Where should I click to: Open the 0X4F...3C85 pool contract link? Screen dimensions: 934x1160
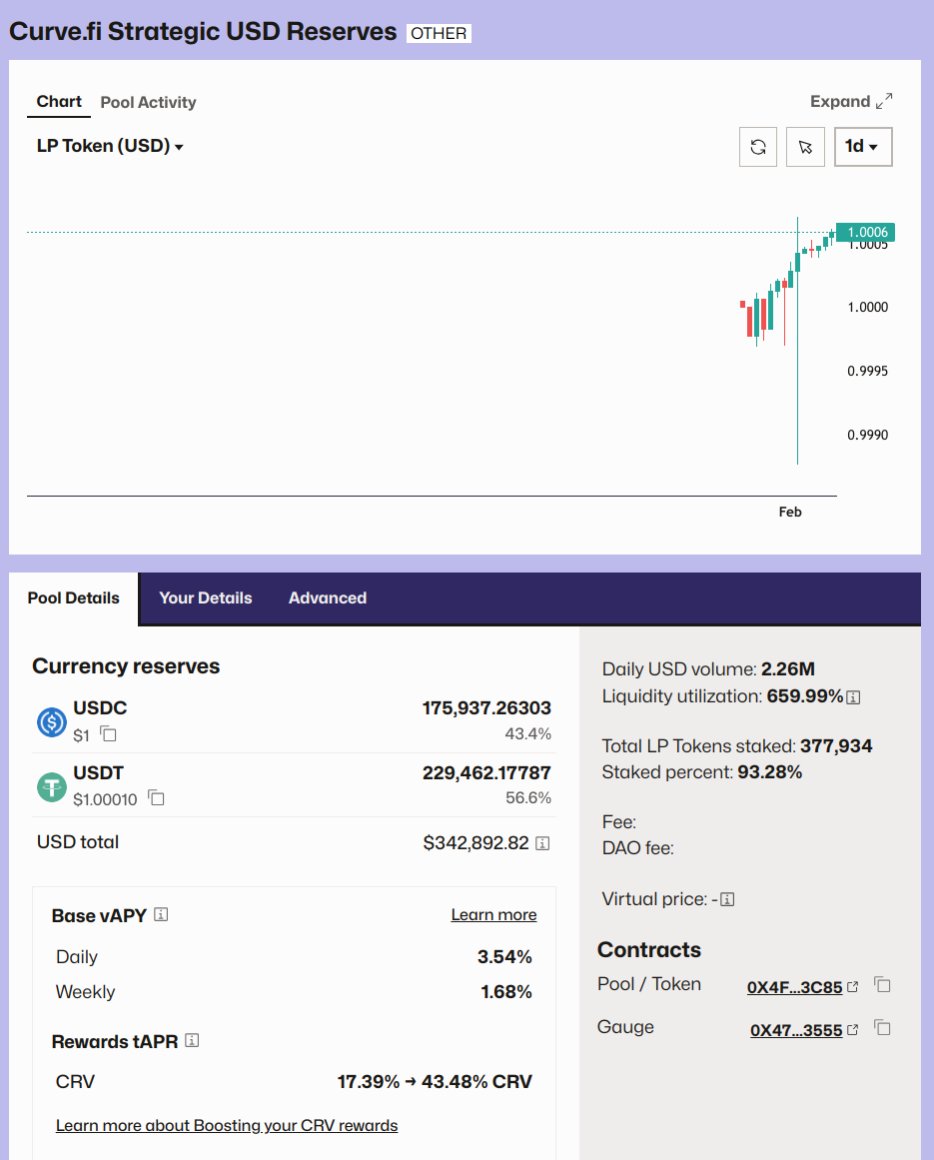[x=795, y=988]
